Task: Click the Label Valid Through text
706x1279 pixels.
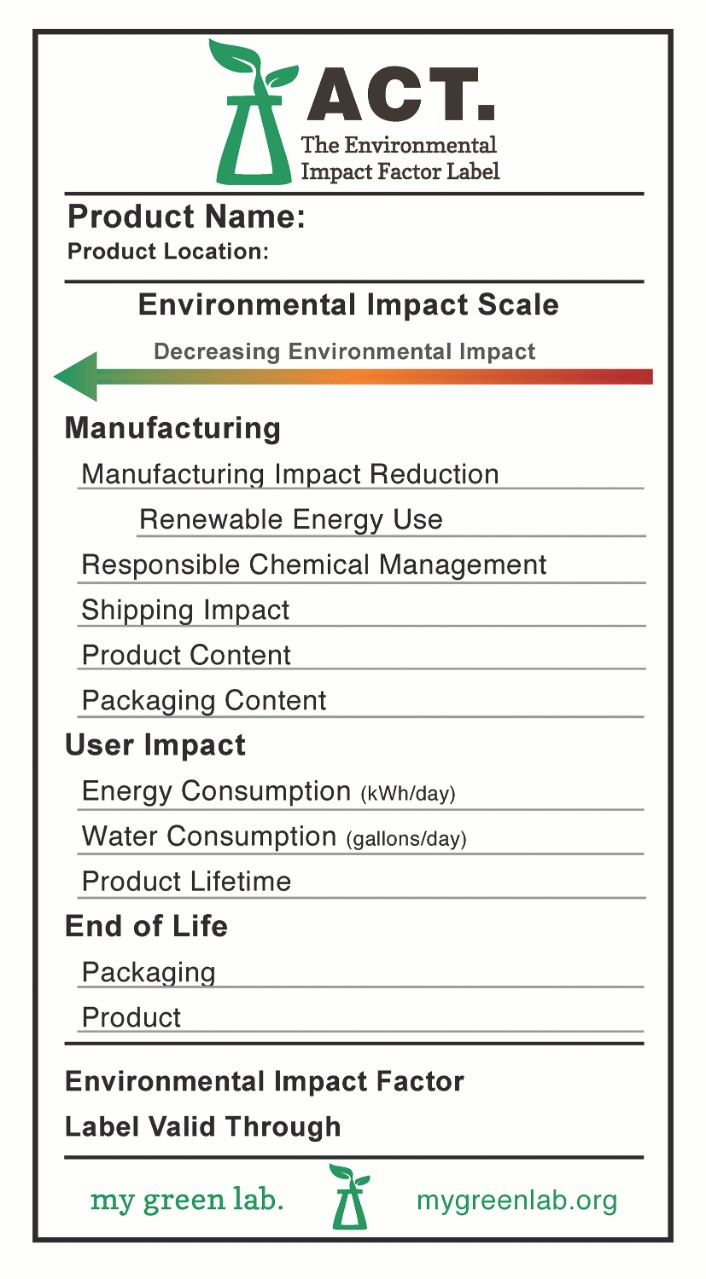Action: [203, 1127]
